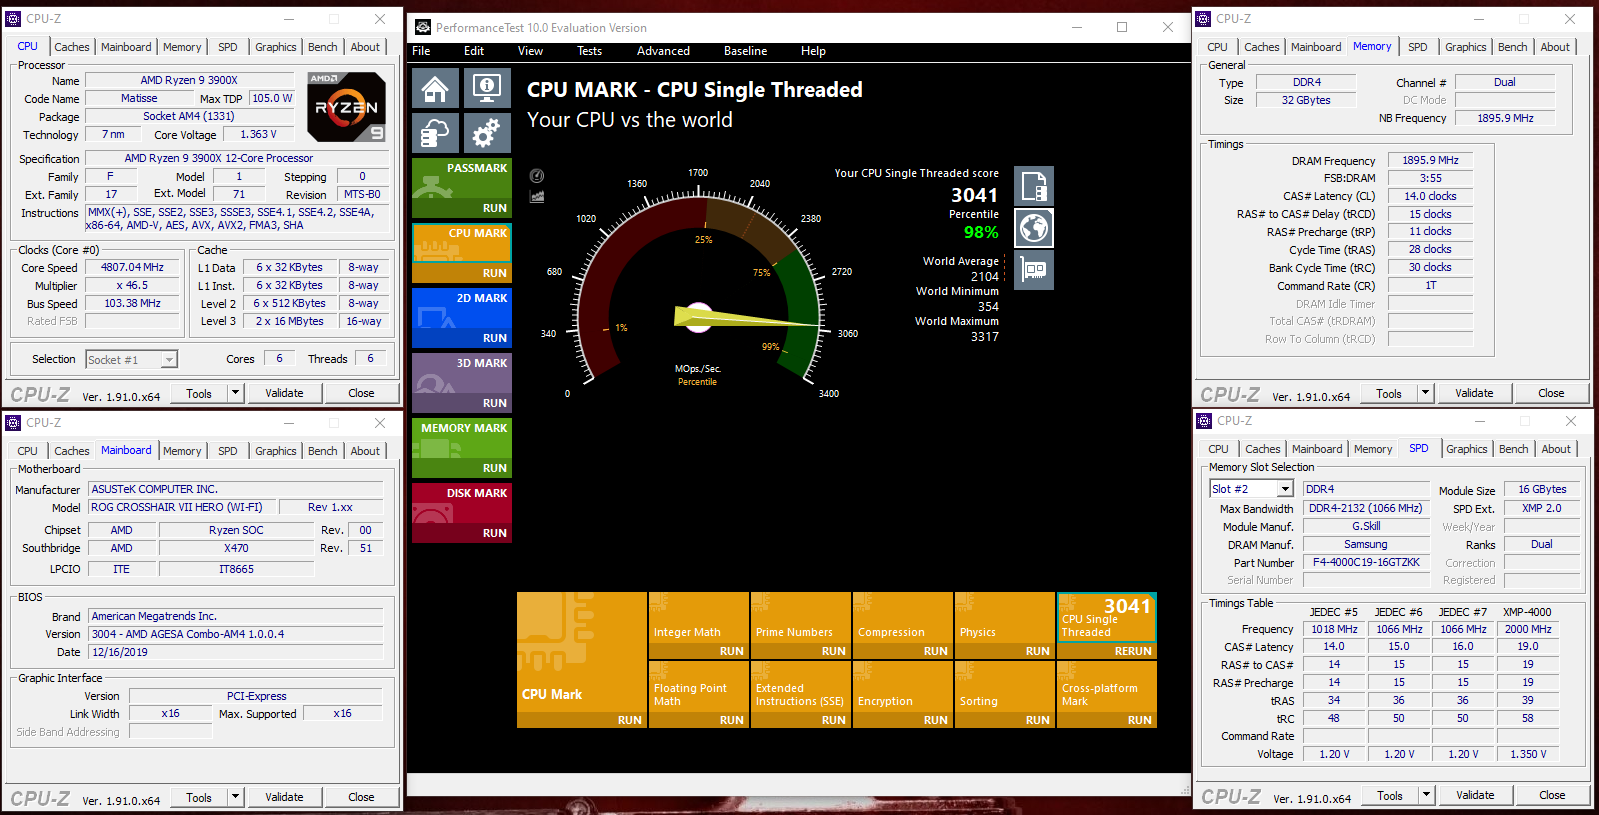Expand Tools arrow in the CPU-Z Processor window
The height and width of the screenshot is (815, 1599).
tap(236, 393)
